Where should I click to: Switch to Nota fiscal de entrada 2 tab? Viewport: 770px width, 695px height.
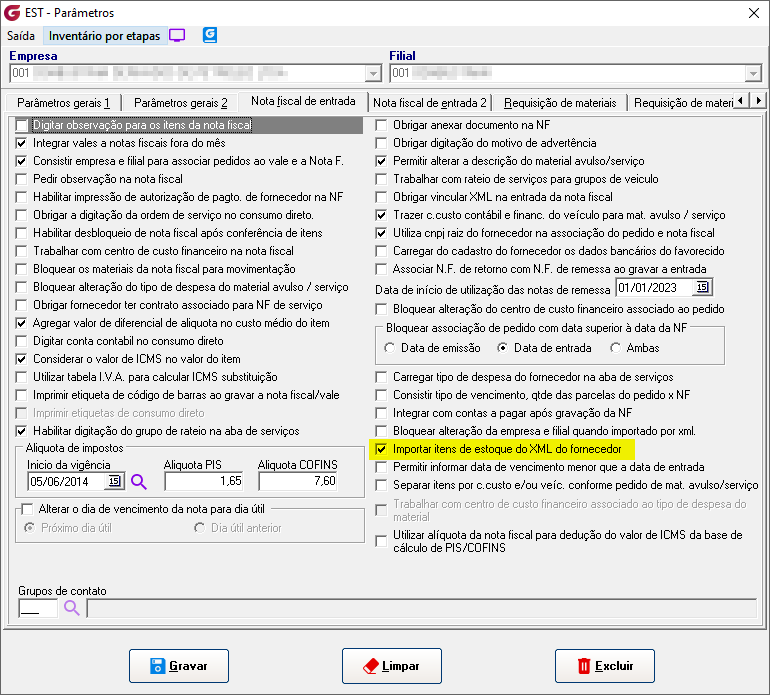(430, 103)
